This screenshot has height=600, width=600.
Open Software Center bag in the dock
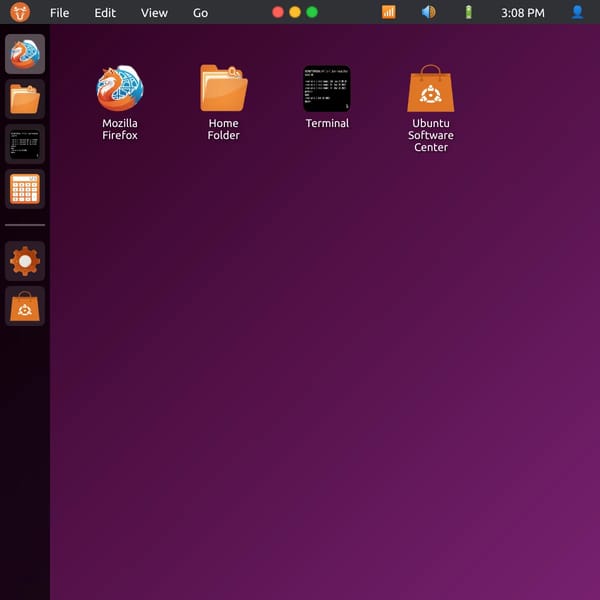25,306
